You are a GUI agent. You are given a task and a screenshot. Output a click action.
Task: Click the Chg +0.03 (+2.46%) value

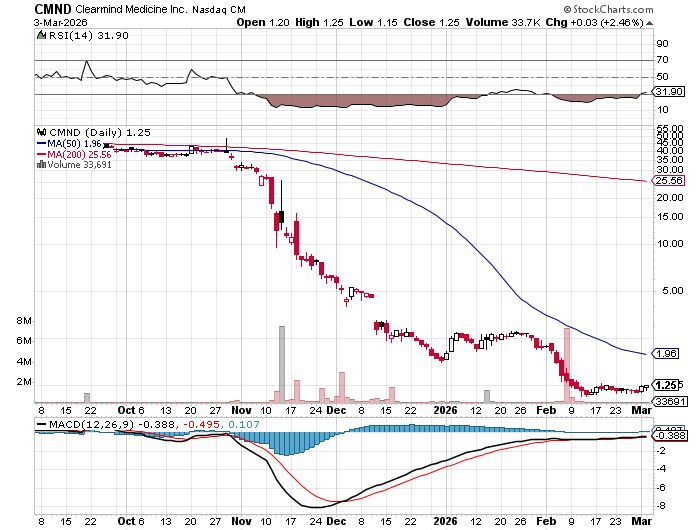595,22
